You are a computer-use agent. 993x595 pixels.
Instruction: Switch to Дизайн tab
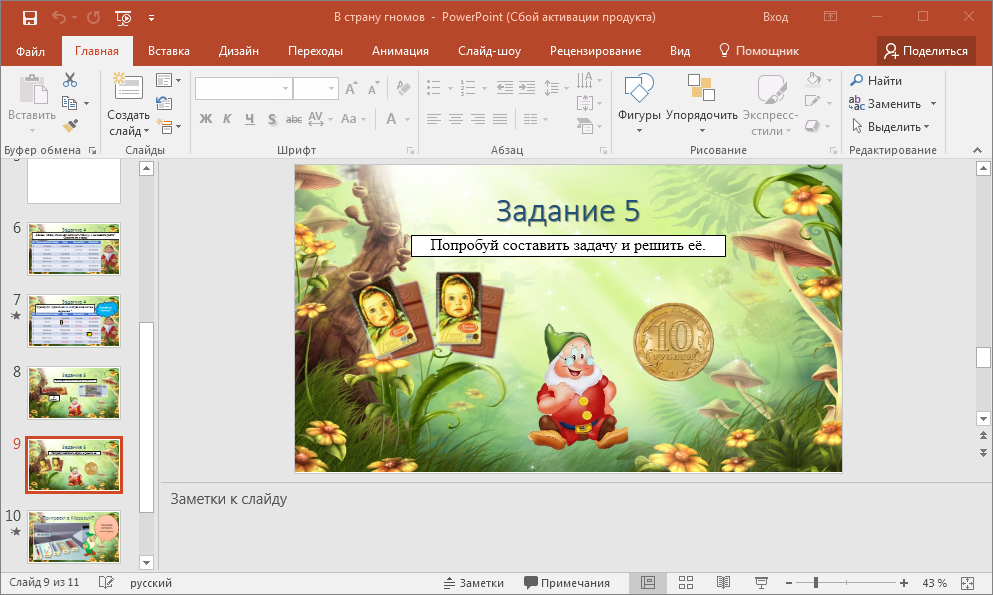239,51
